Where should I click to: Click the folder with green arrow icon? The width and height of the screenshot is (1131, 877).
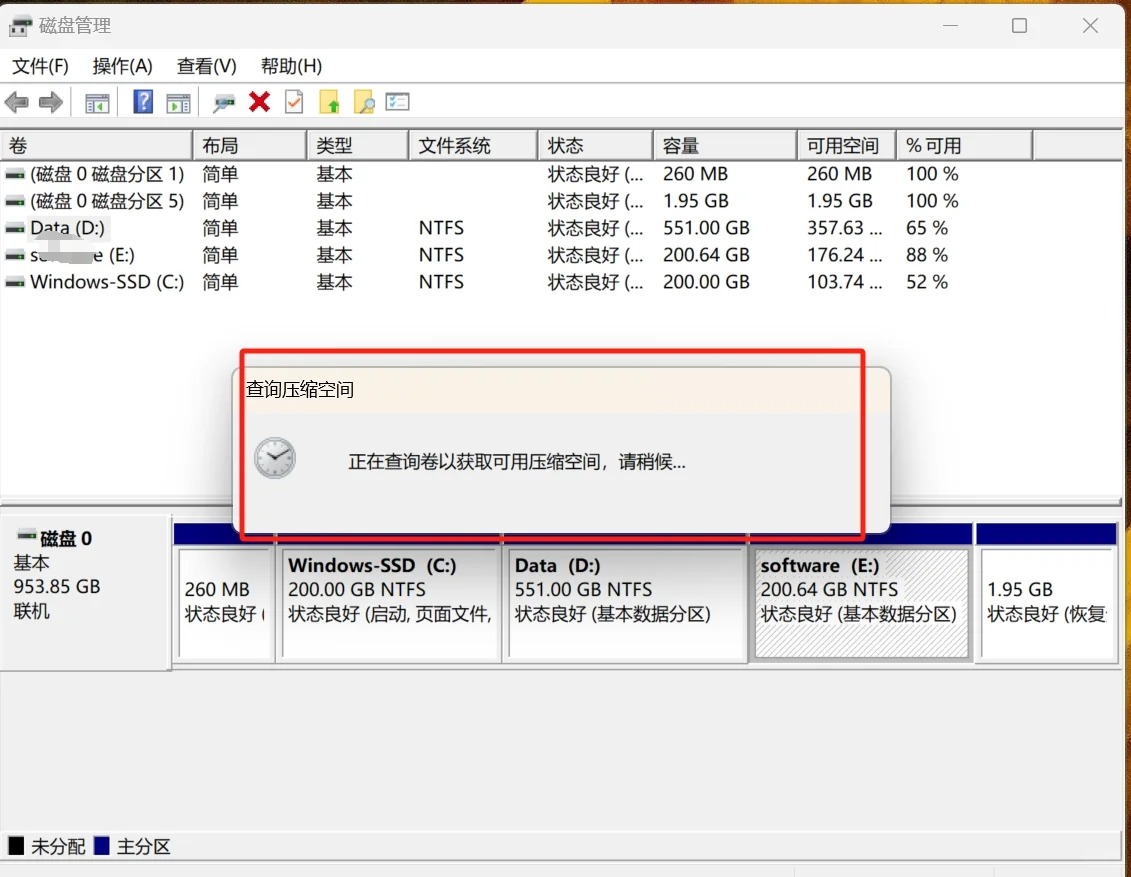329,102
